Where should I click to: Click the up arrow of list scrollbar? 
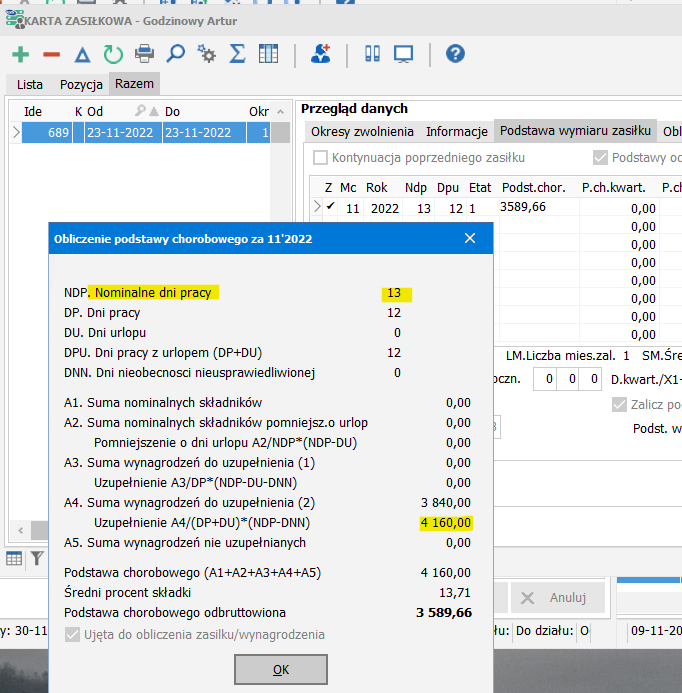280,112
